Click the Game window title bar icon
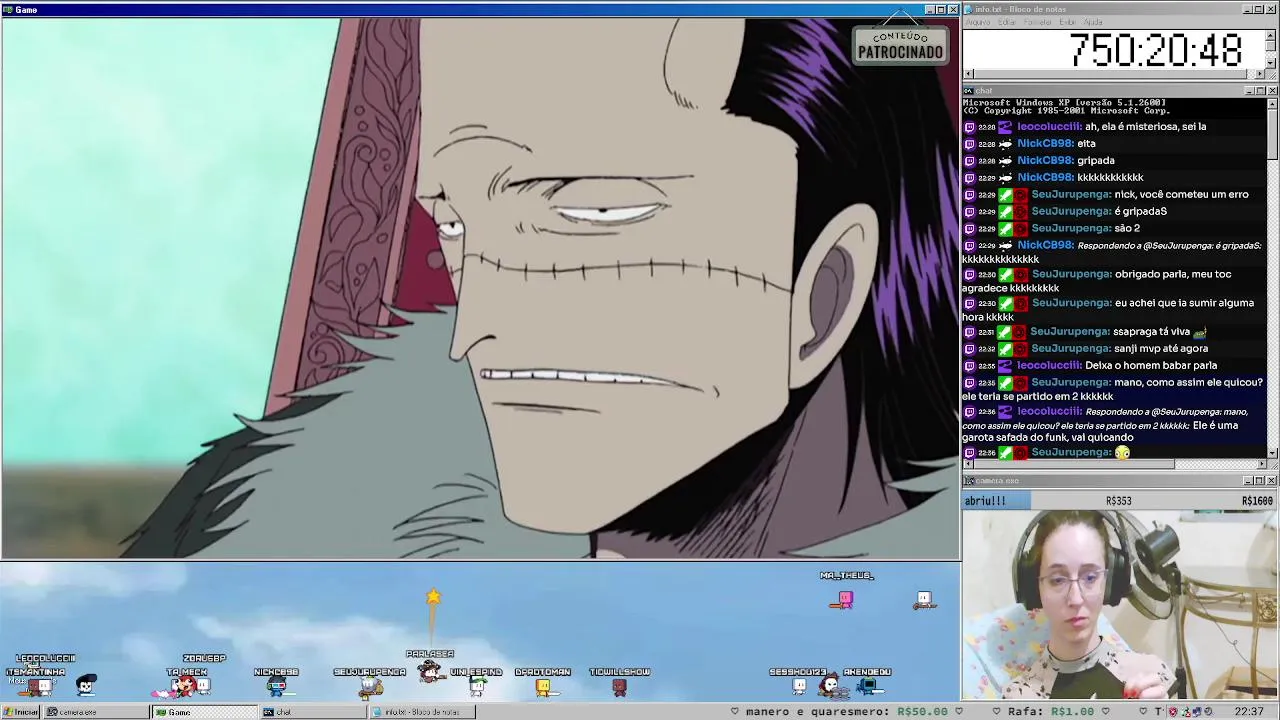The height and width of the screenshot is (720, 1280). [x=8, y=9]
